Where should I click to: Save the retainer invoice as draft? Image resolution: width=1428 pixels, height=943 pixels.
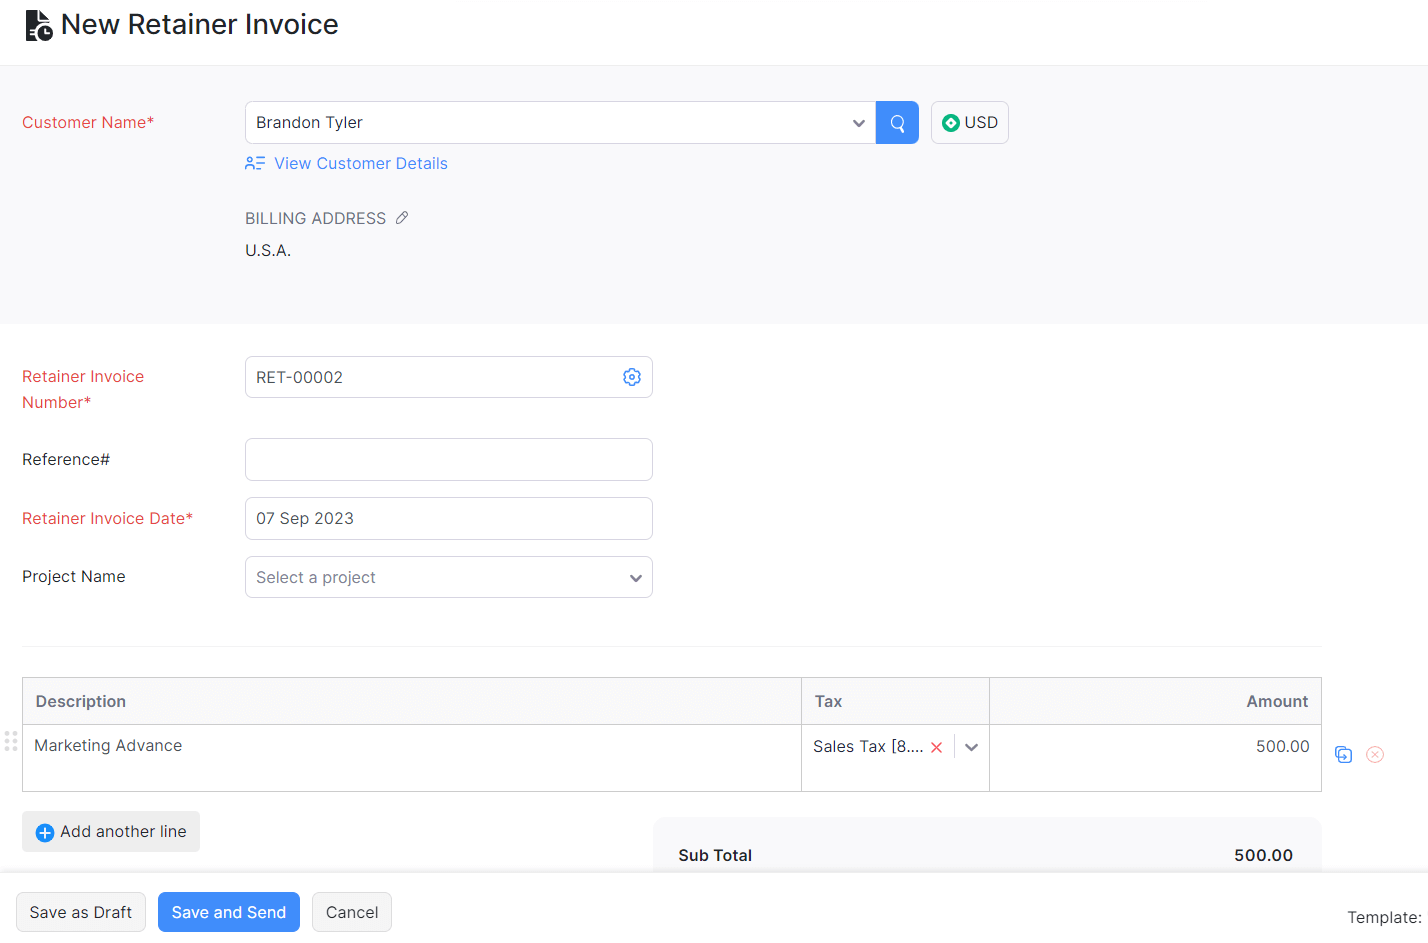pos(80,912)
